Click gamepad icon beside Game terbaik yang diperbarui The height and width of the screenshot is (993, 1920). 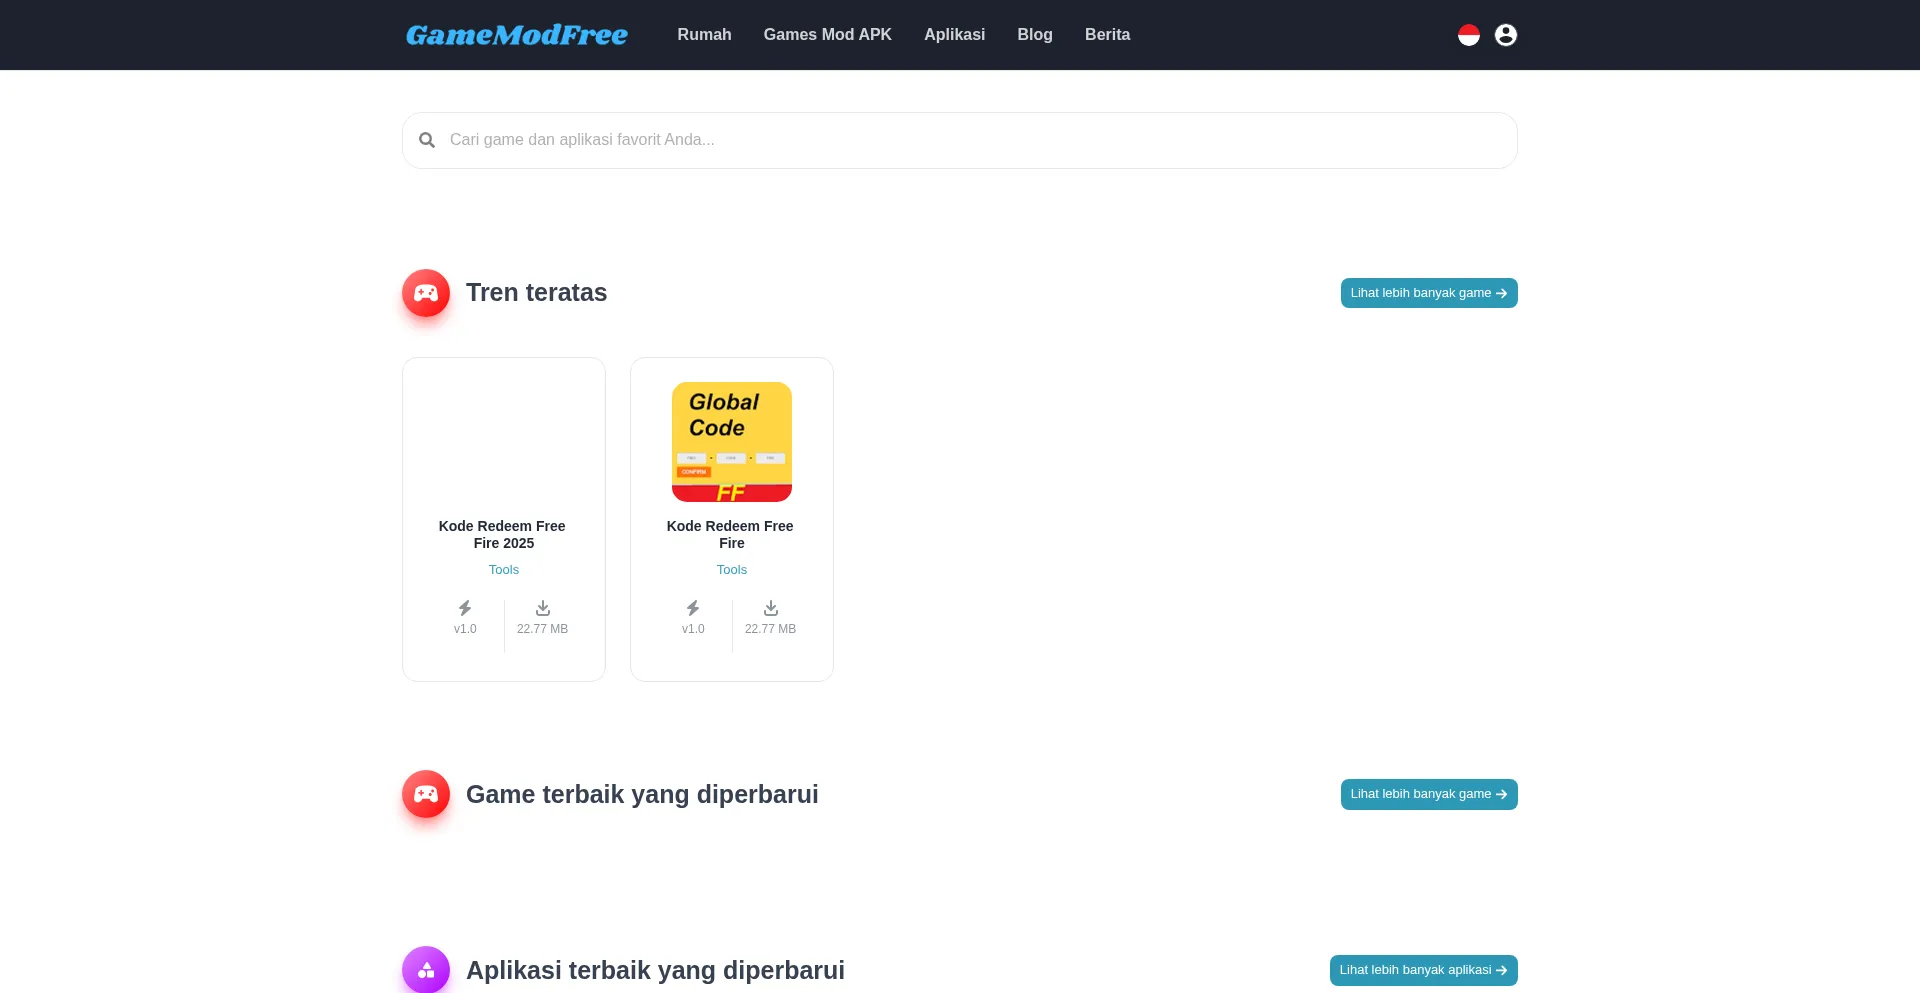426,794
